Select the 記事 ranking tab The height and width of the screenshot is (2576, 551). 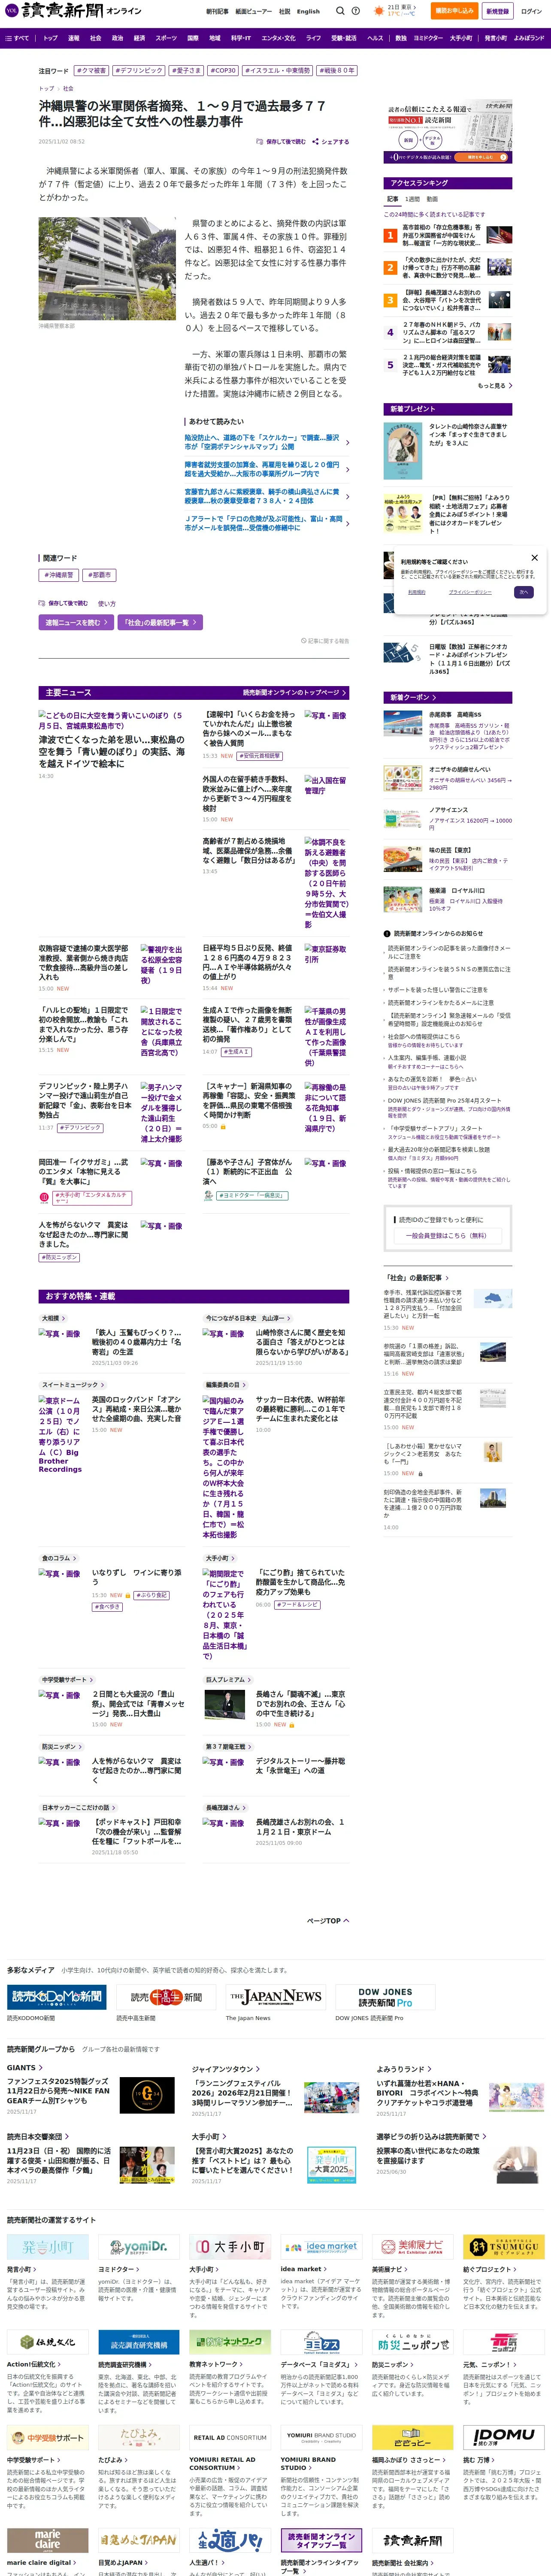point(393,199)
